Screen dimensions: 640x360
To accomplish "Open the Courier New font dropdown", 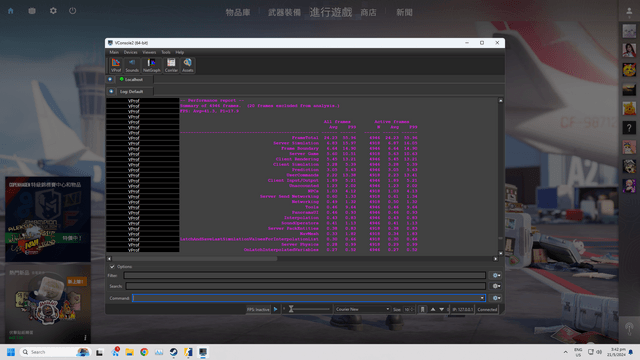I will coord(362,309).
